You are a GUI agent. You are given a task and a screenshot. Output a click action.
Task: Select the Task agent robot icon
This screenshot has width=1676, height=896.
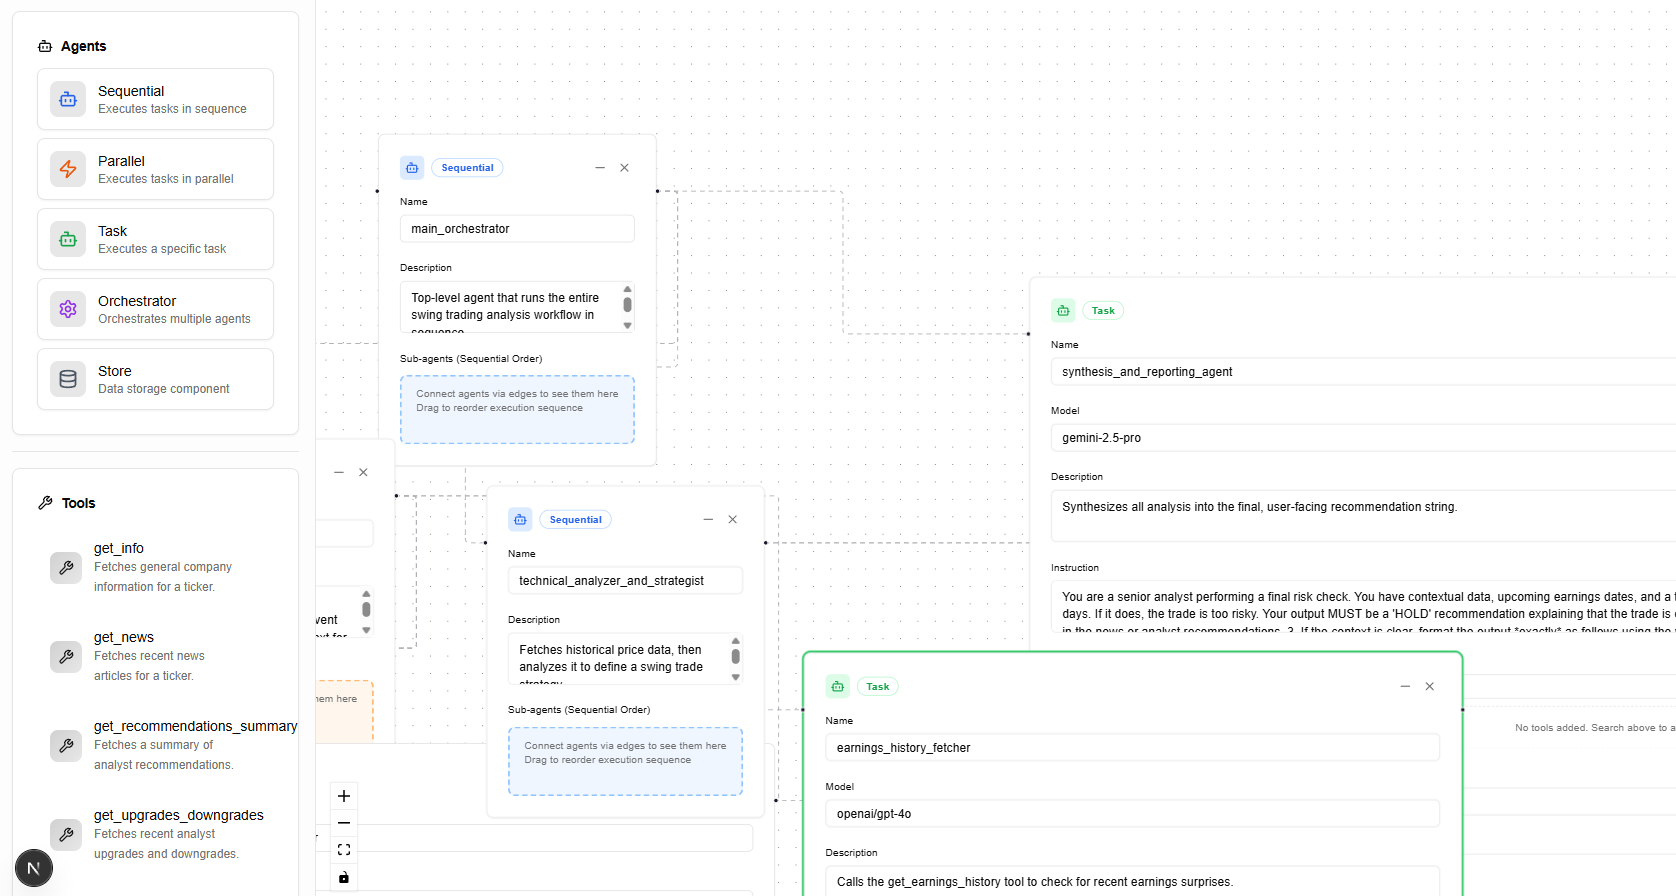68,239
